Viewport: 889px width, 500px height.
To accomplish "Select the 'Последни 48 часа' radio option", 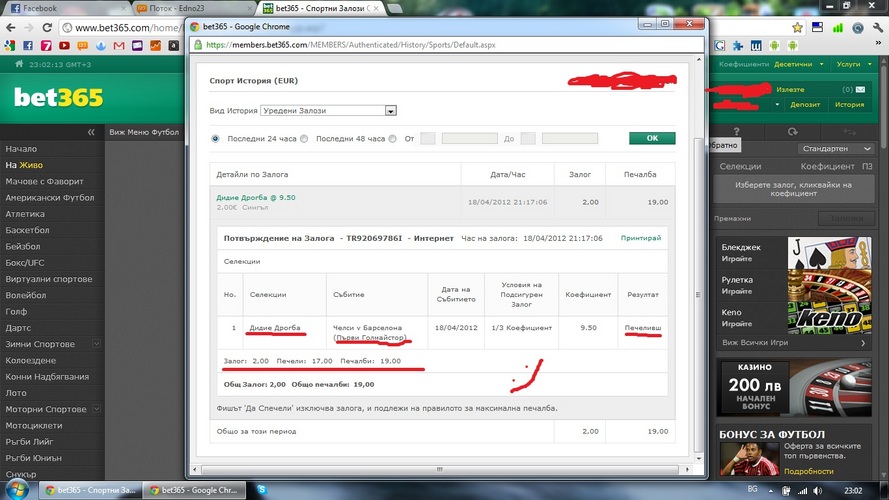I will point(304,138).
